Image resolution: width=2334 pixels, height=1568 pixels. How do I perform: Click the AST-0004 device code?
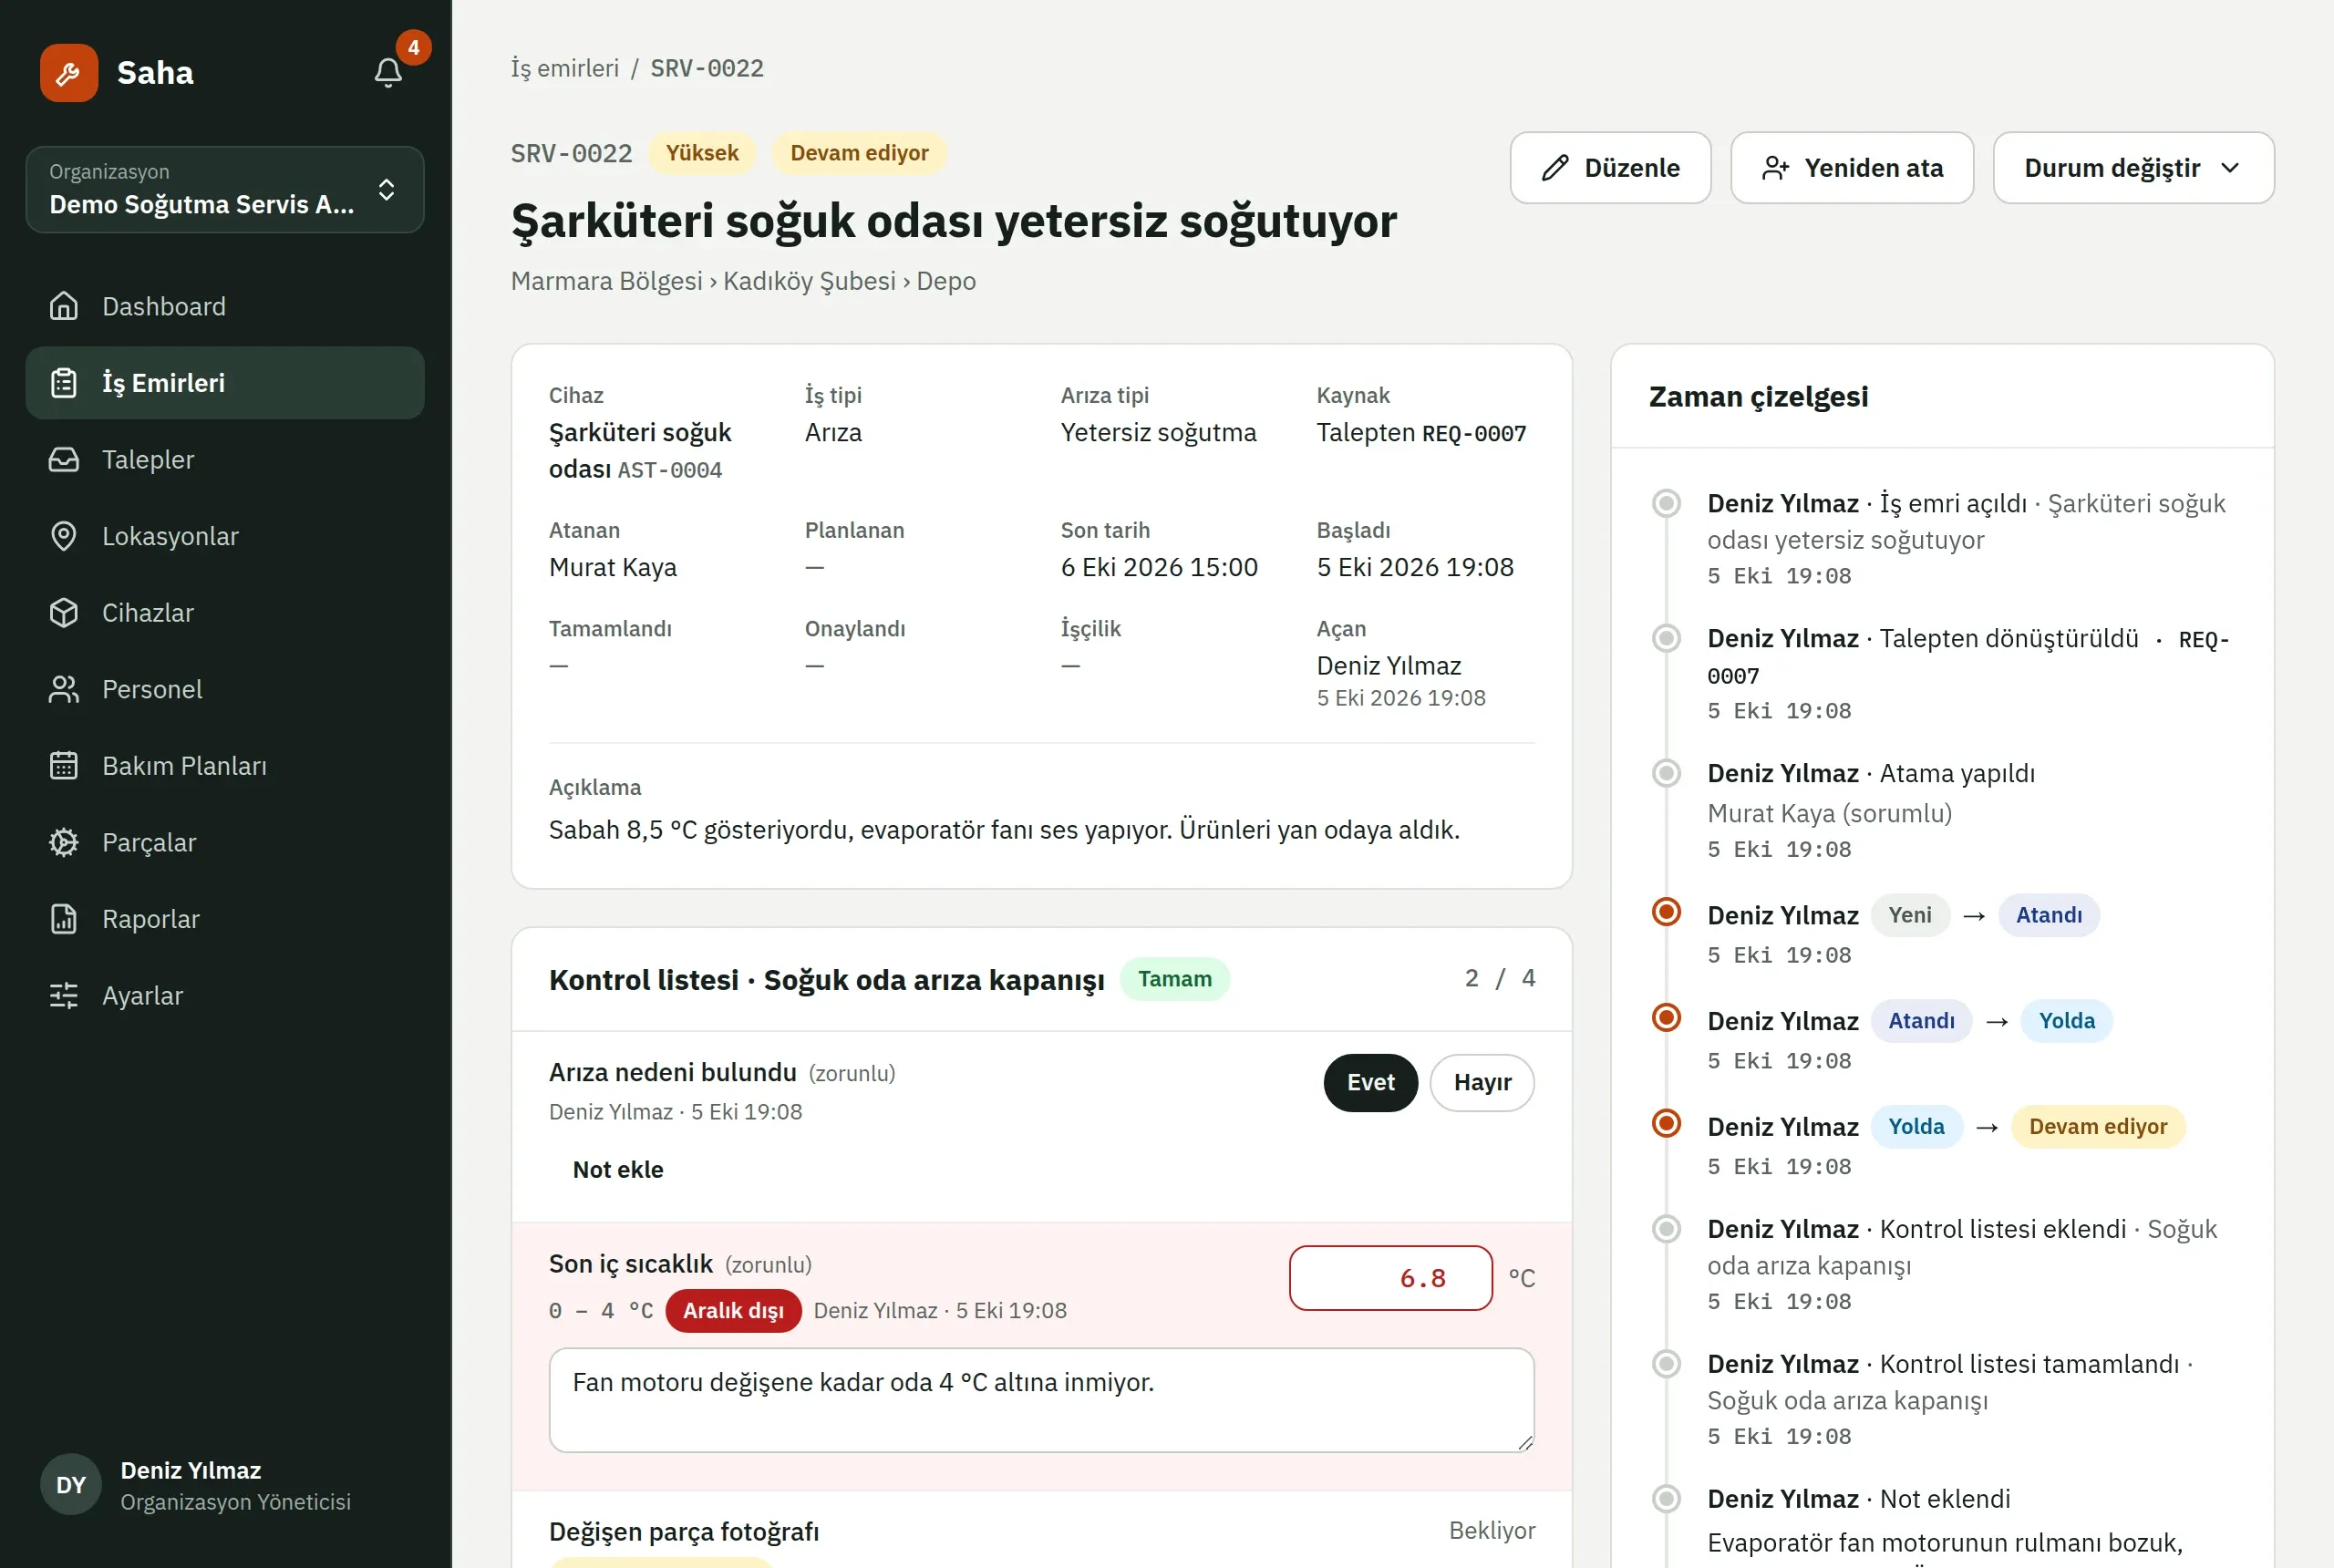[x=670, y=470]
